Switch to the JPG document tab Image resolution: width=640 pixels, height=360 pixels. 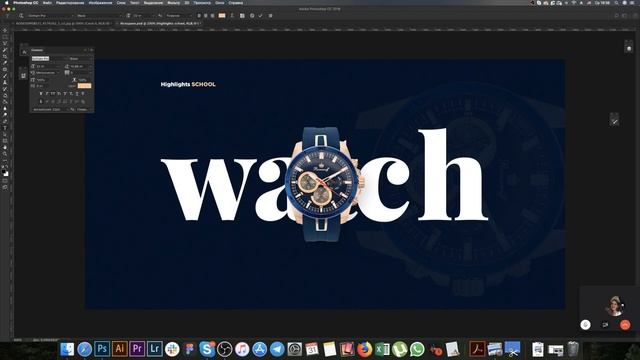62,24
